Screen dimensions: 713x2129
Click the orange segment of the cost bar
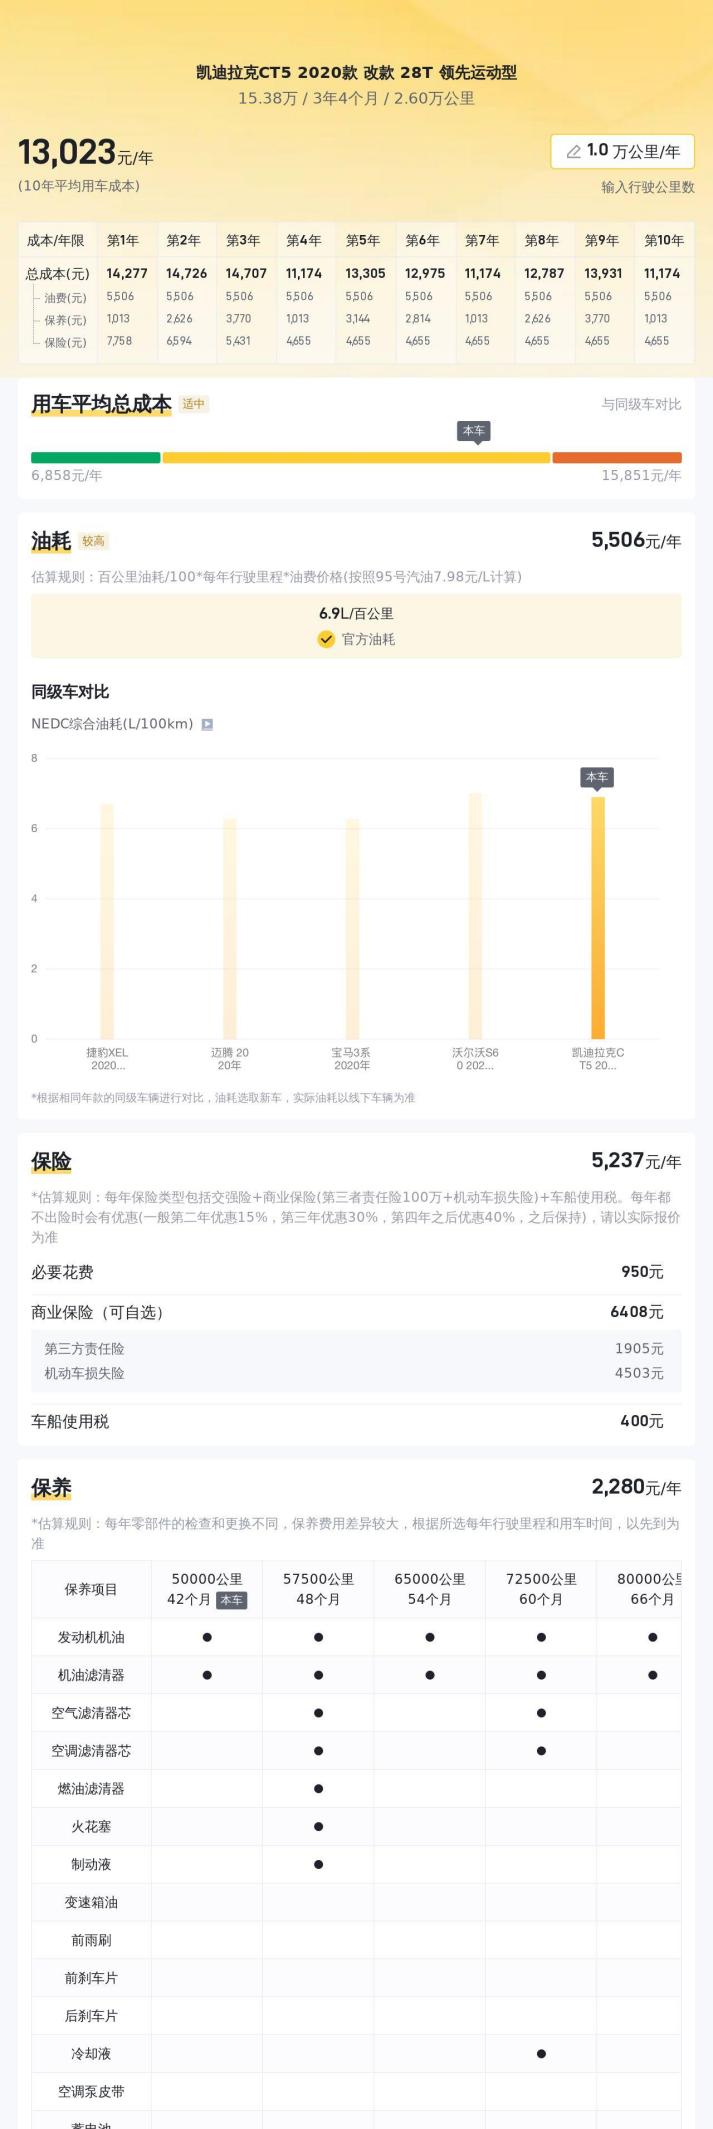point(616,458)
